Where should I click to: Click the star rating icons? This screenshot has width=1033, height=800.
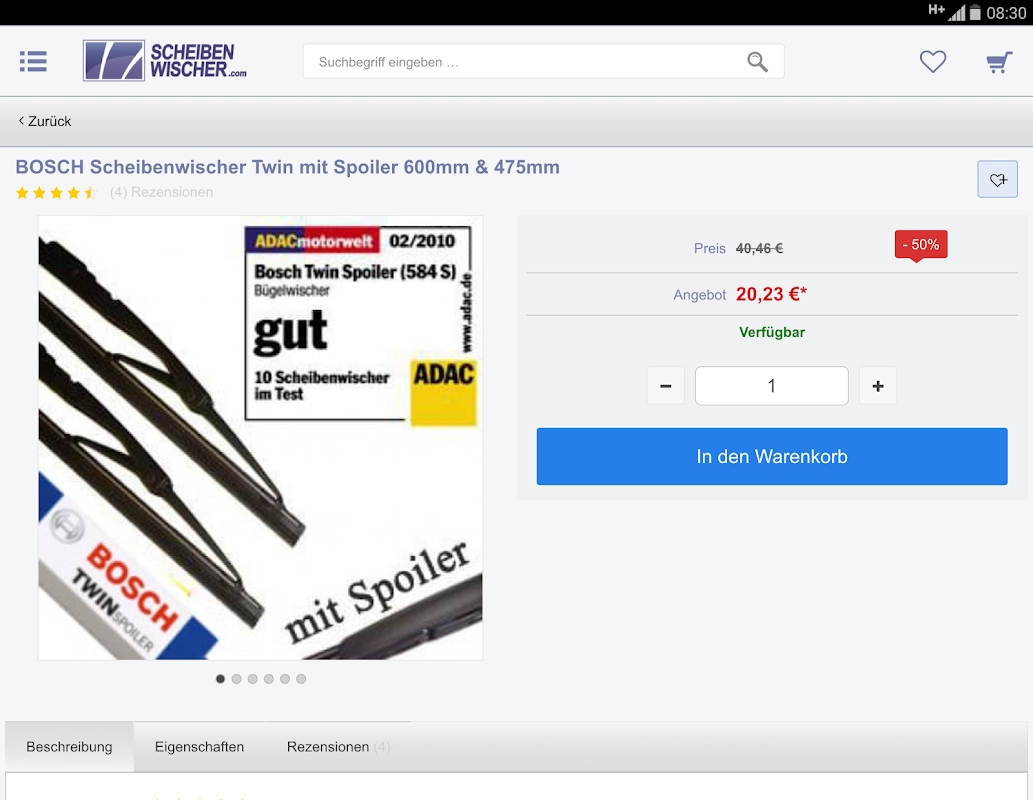[x=57, y=192]
